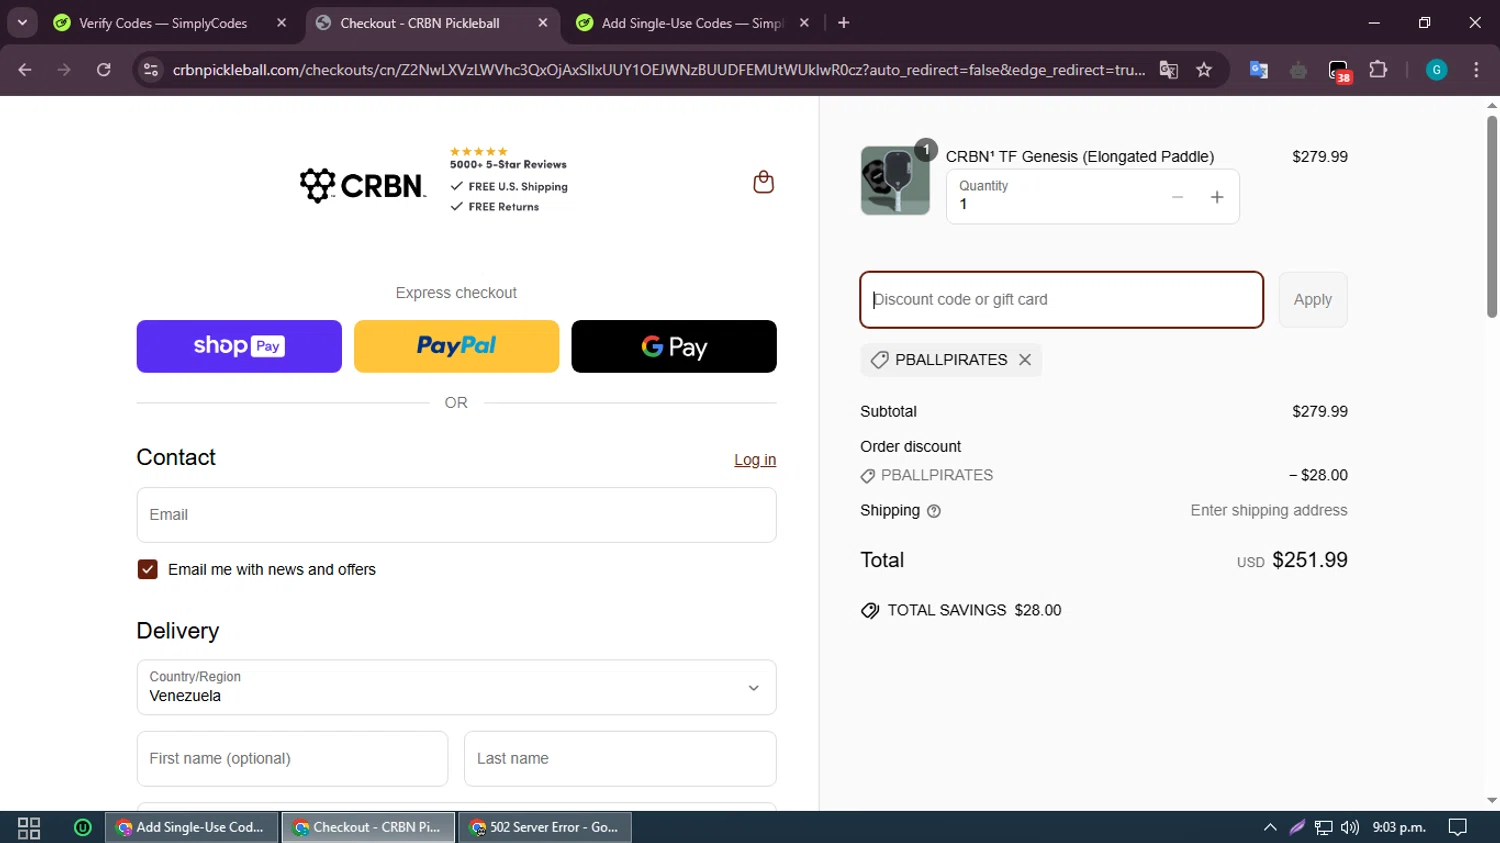Switch to Add Single-Use Cod... taskbar window

192,828
